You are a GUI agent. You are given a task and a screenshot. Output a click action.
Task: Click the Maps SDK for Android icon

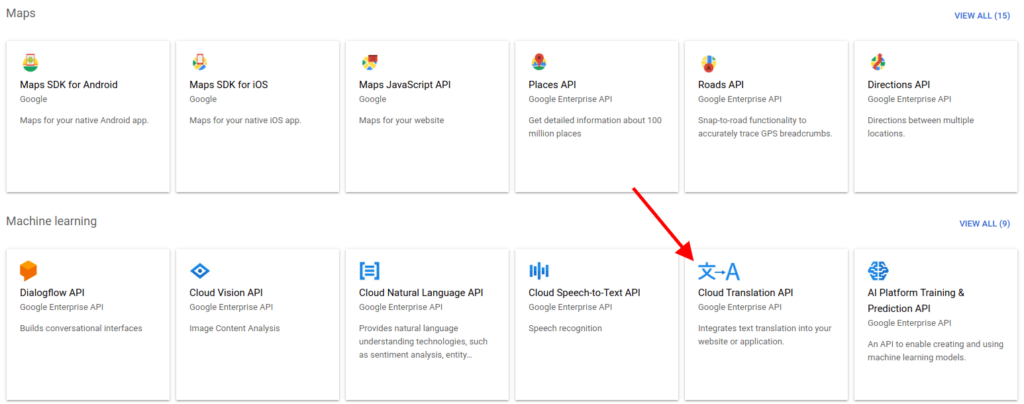click(30, 63)
